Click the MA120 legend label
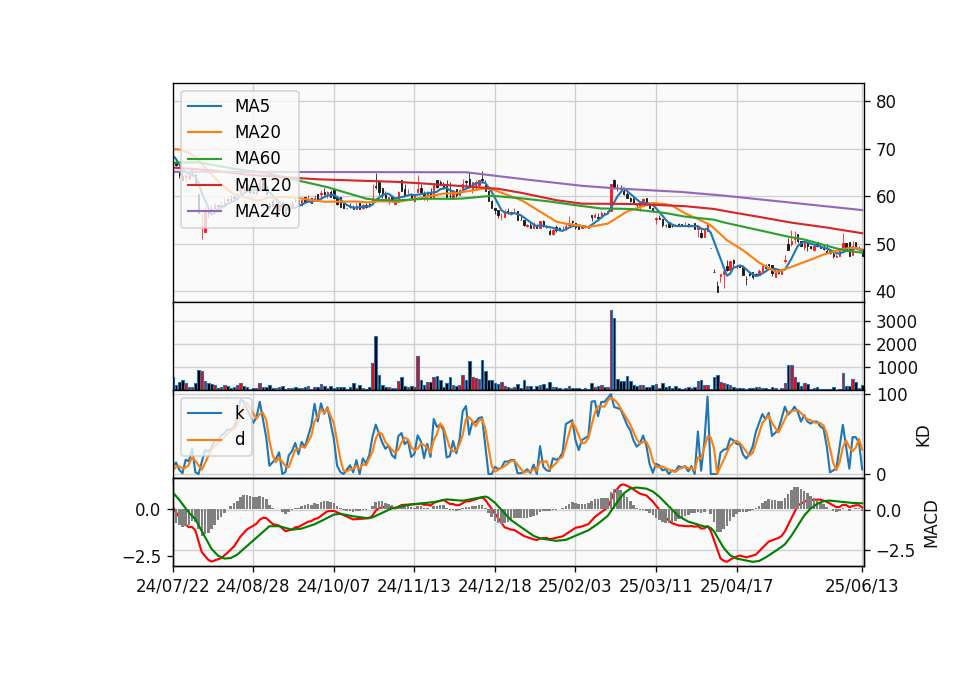The height and width of the screenshot is (690, 960). (263, 184)
